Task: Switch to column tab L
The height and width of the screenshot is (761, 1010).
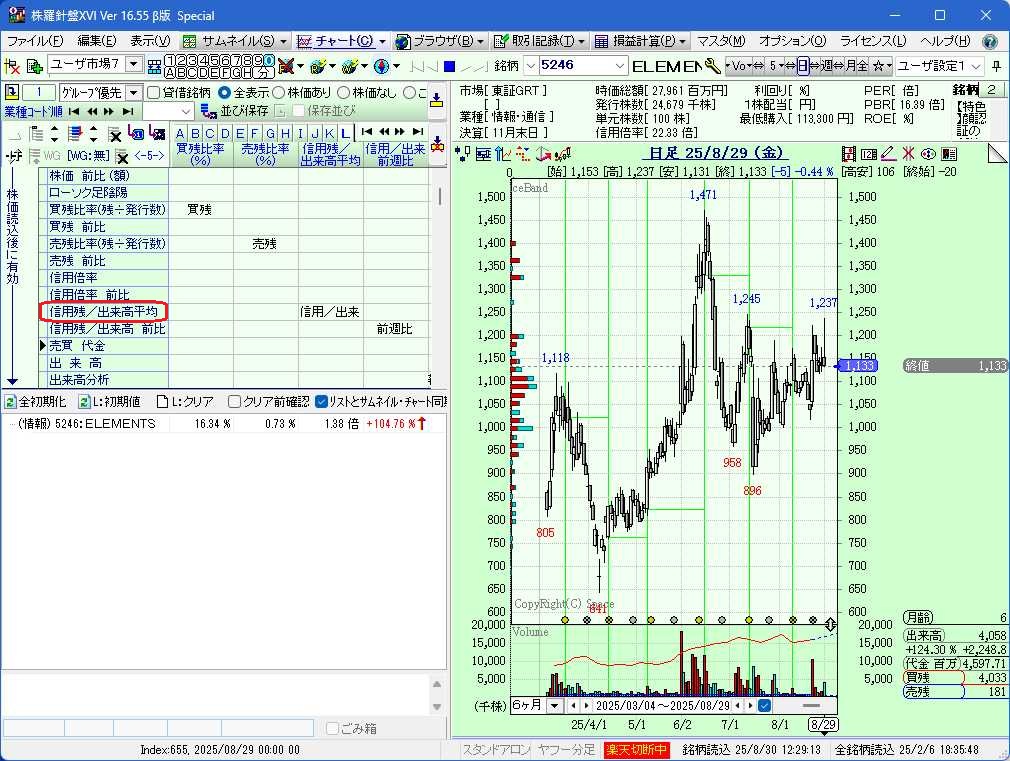Action: coord(345,133)
